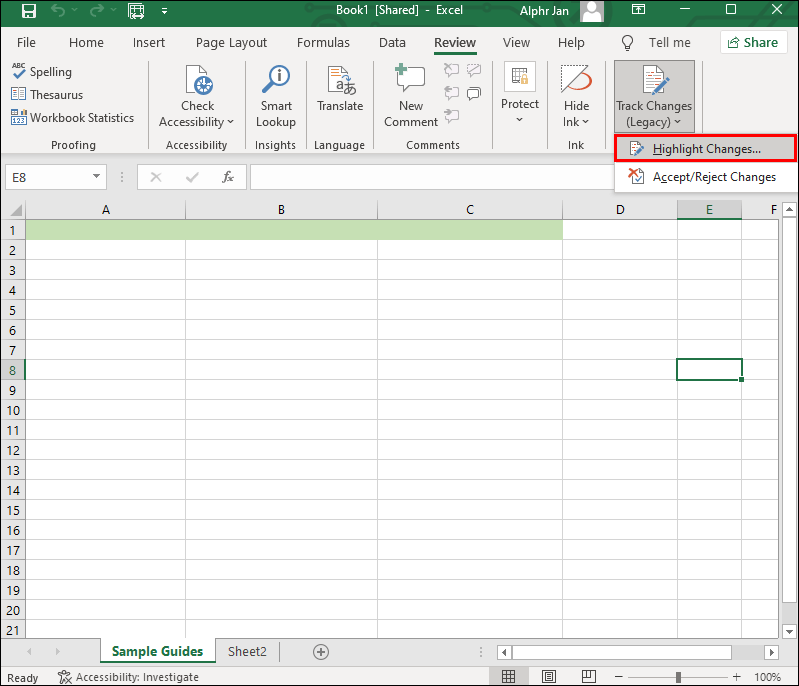Click the Delete Comment icon

pyautogui.click(x=451, y=69)
